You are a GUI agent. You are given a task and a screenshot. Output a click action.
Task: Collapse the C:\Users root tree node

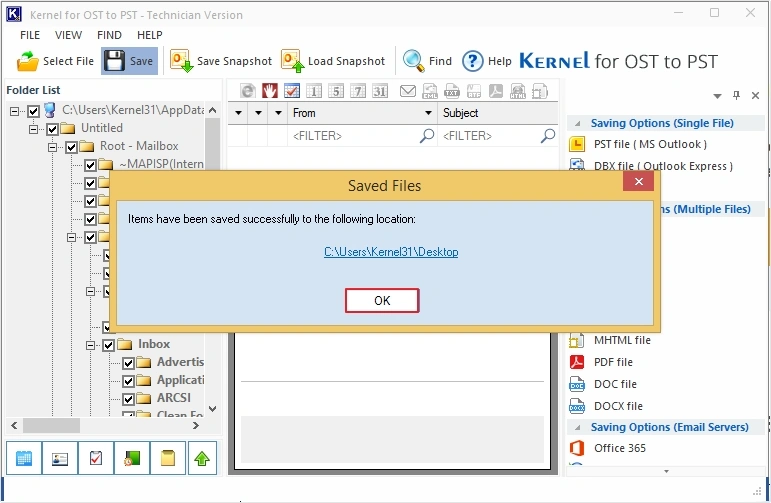(x=14, y=111)
